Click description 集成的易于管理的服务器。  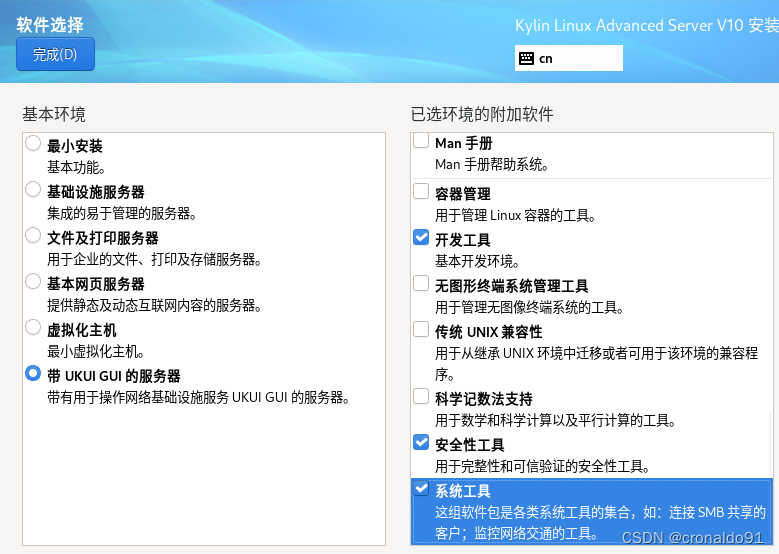pos(122,214)
